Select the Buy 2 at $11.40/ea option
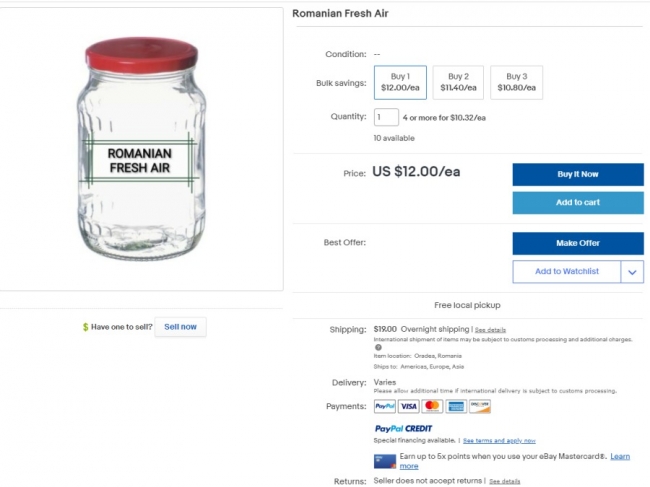 (458, 82)
